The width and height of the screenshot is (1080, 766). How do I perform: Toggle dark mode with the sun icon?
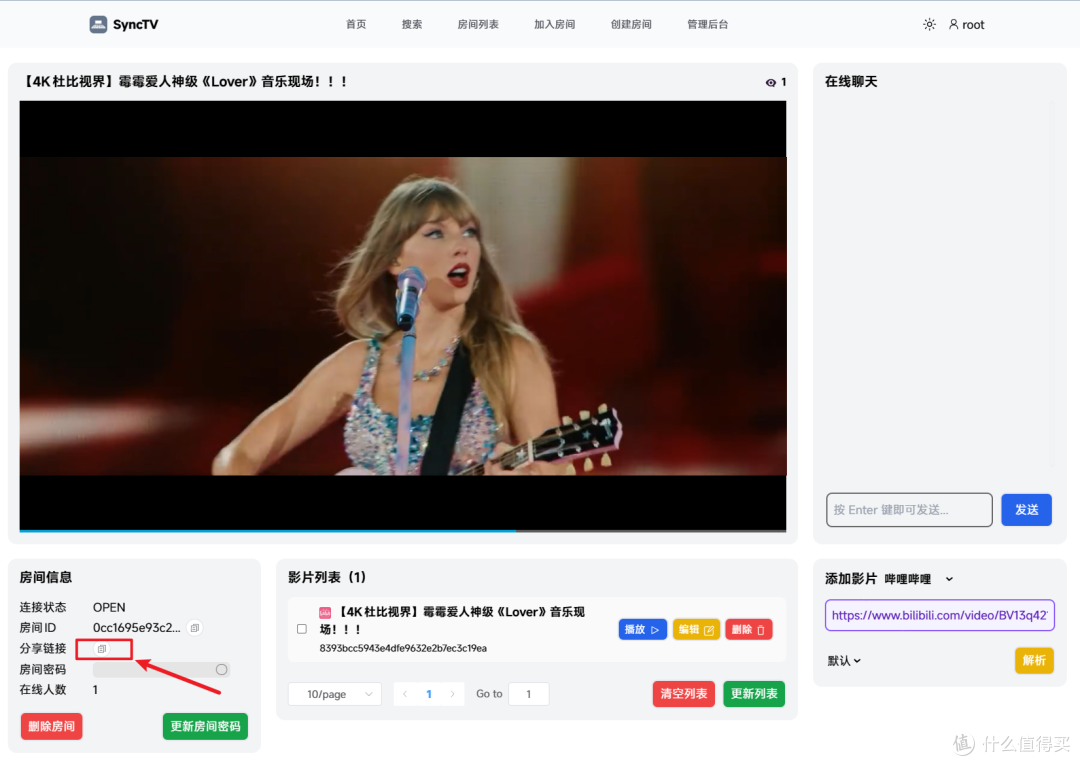tap(929, 23)
